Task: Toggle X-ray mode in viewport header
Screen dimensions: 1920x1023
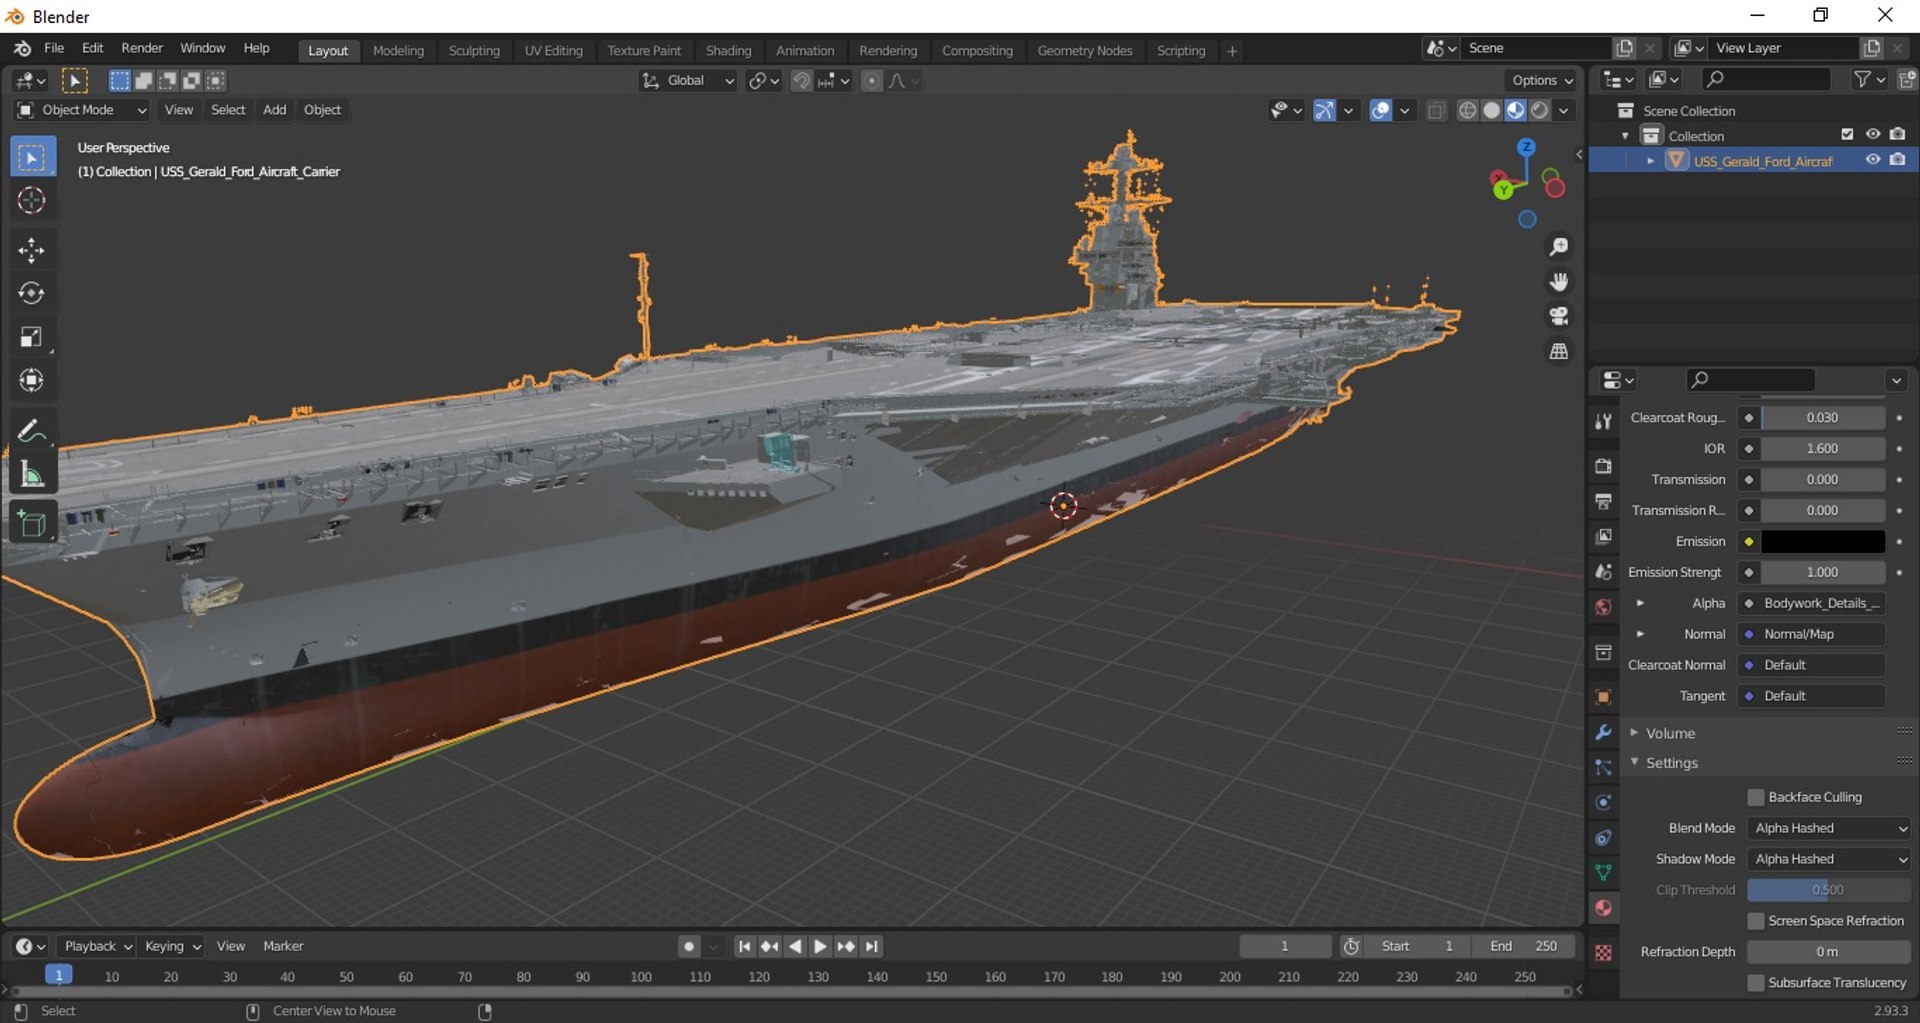Action: 1436,110
